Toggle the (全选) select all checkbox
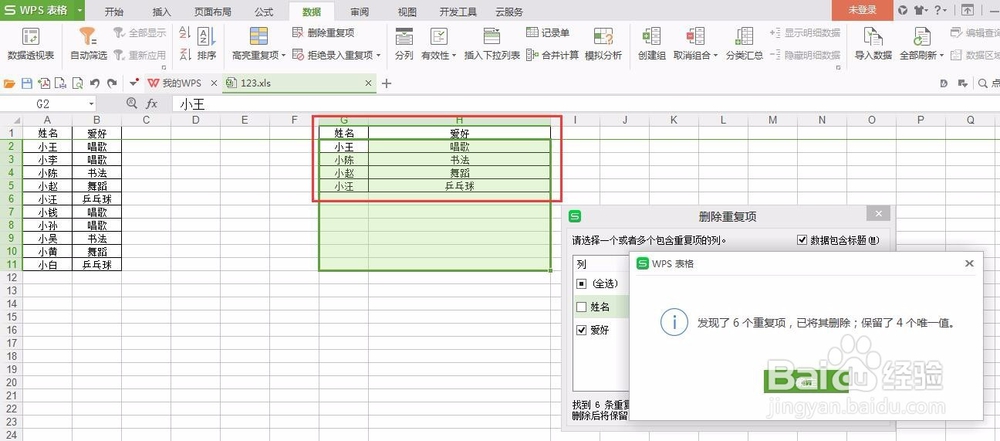This screenshot has width=1000, height=441. point(581,283)
